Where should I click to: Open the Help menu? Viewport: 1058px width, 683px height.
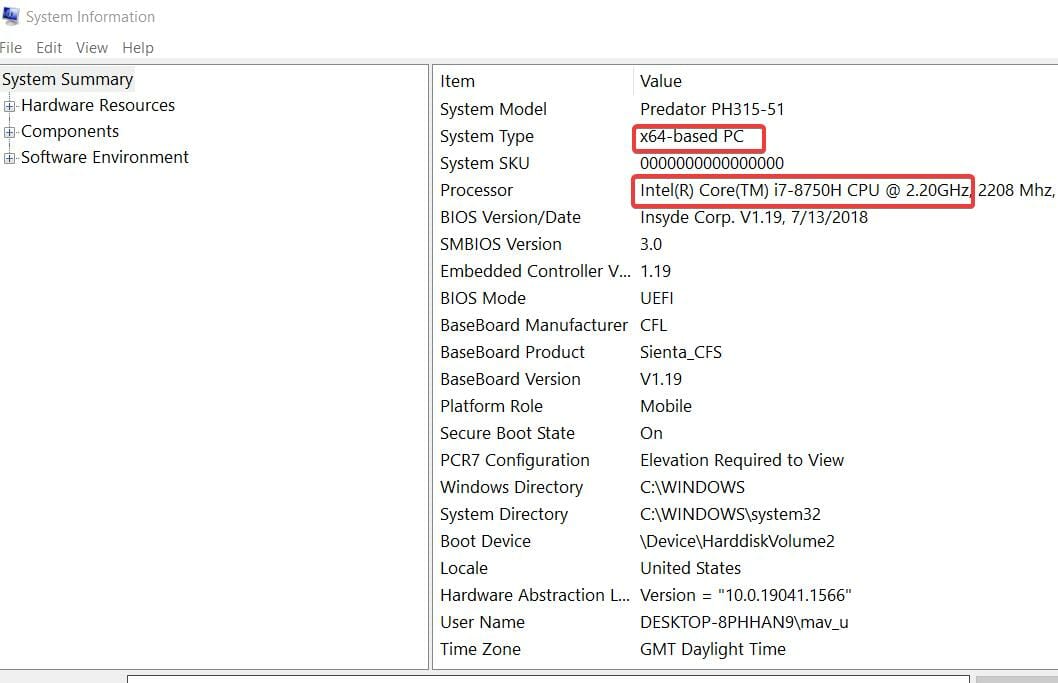click(x=137, y=47)
